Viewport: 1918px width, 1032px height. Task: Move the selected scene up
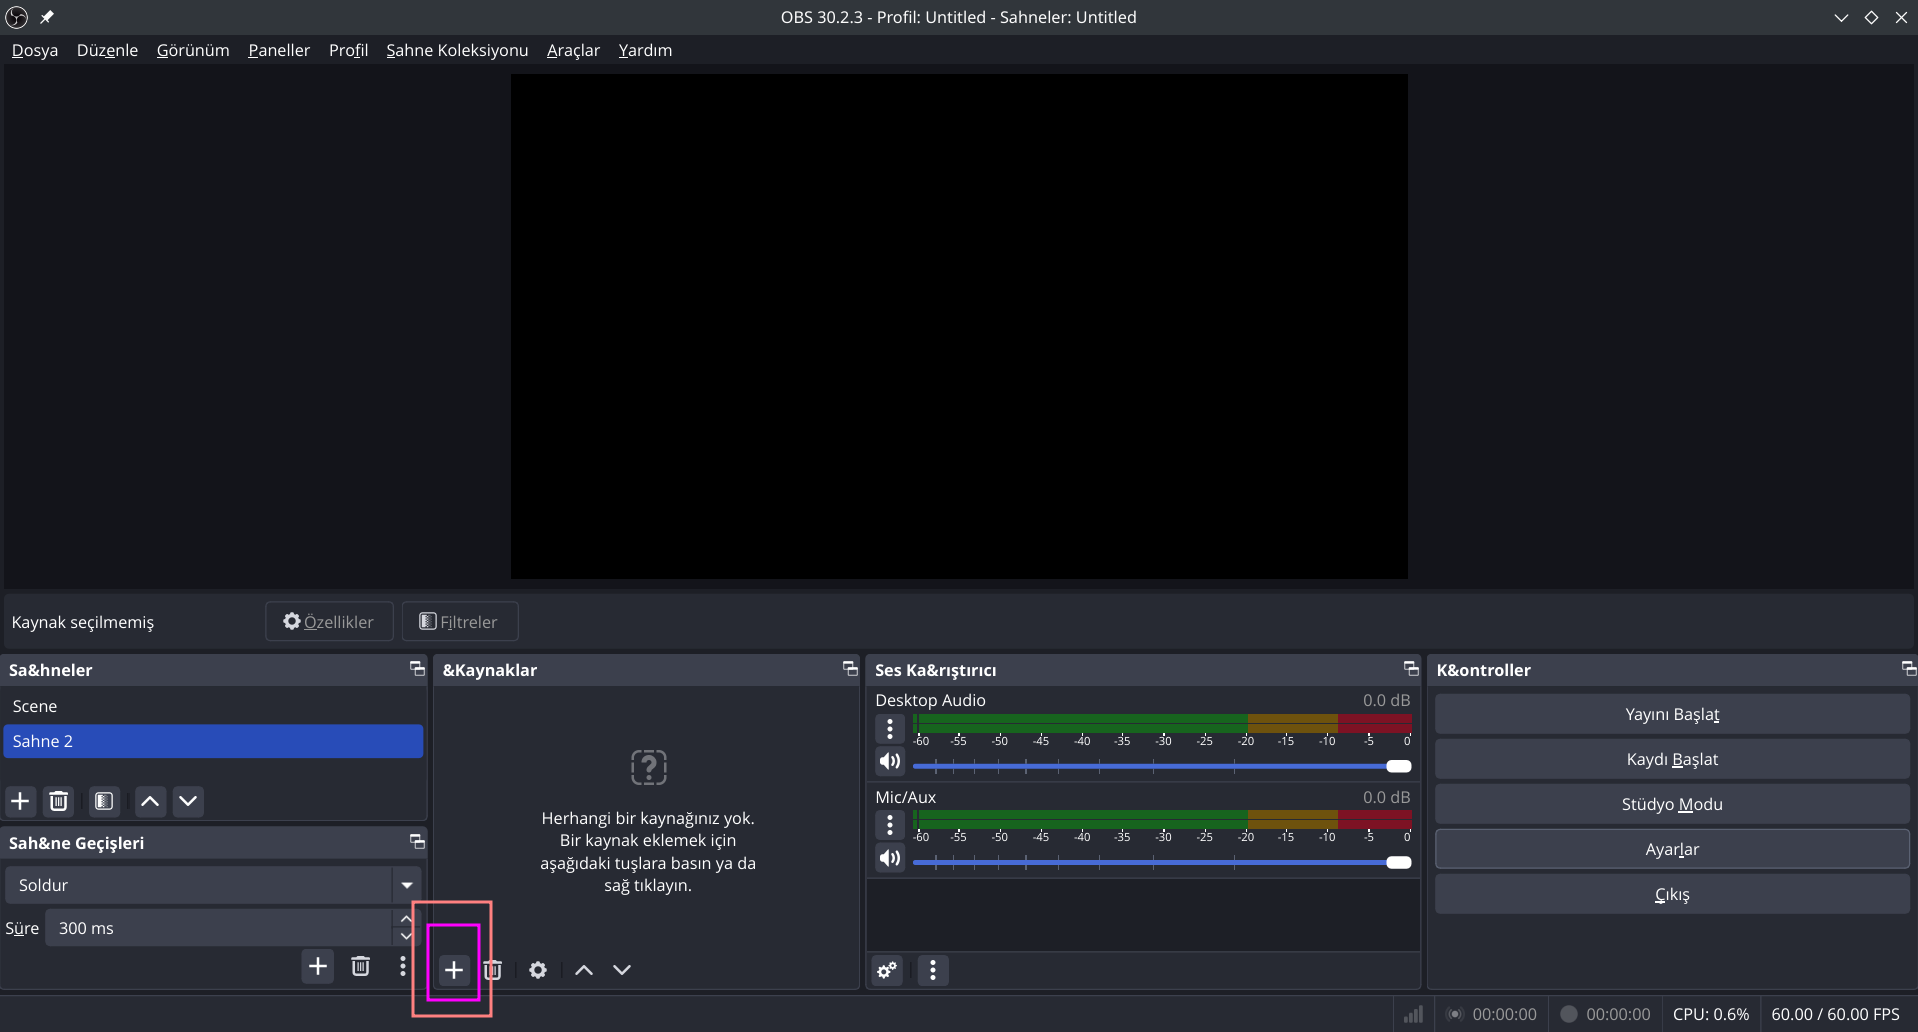tap(150, 801)
